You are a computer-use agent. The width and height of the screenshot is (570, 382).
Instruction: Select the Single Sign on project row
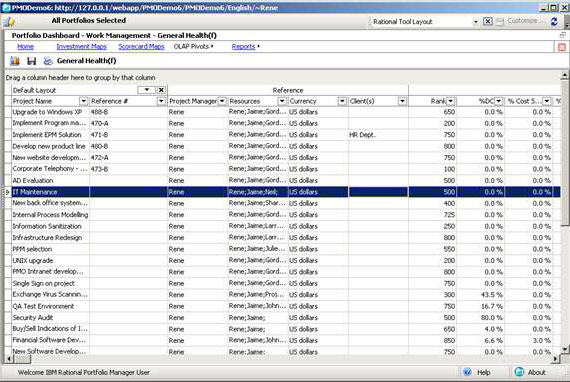click(282, 284)
